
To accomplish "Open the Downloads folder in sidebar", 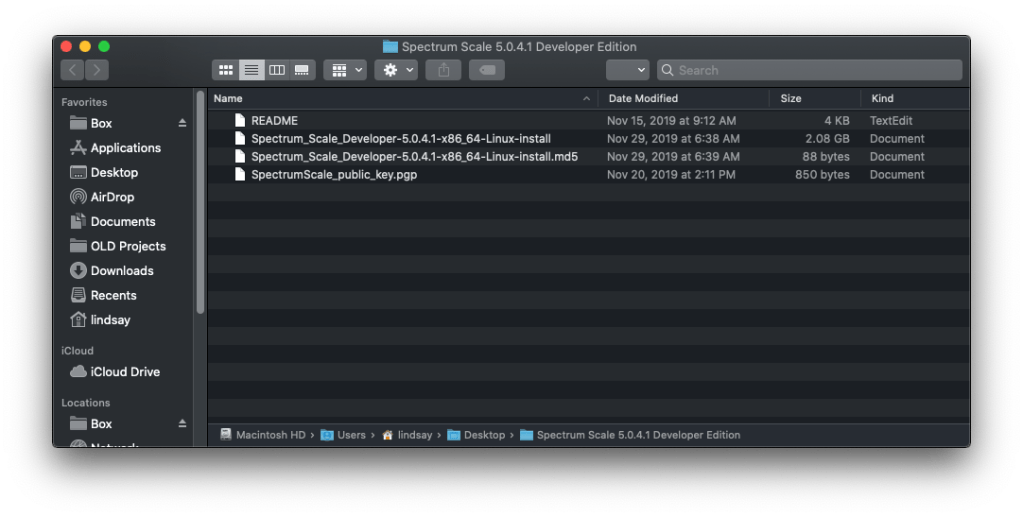I will 121,271.
